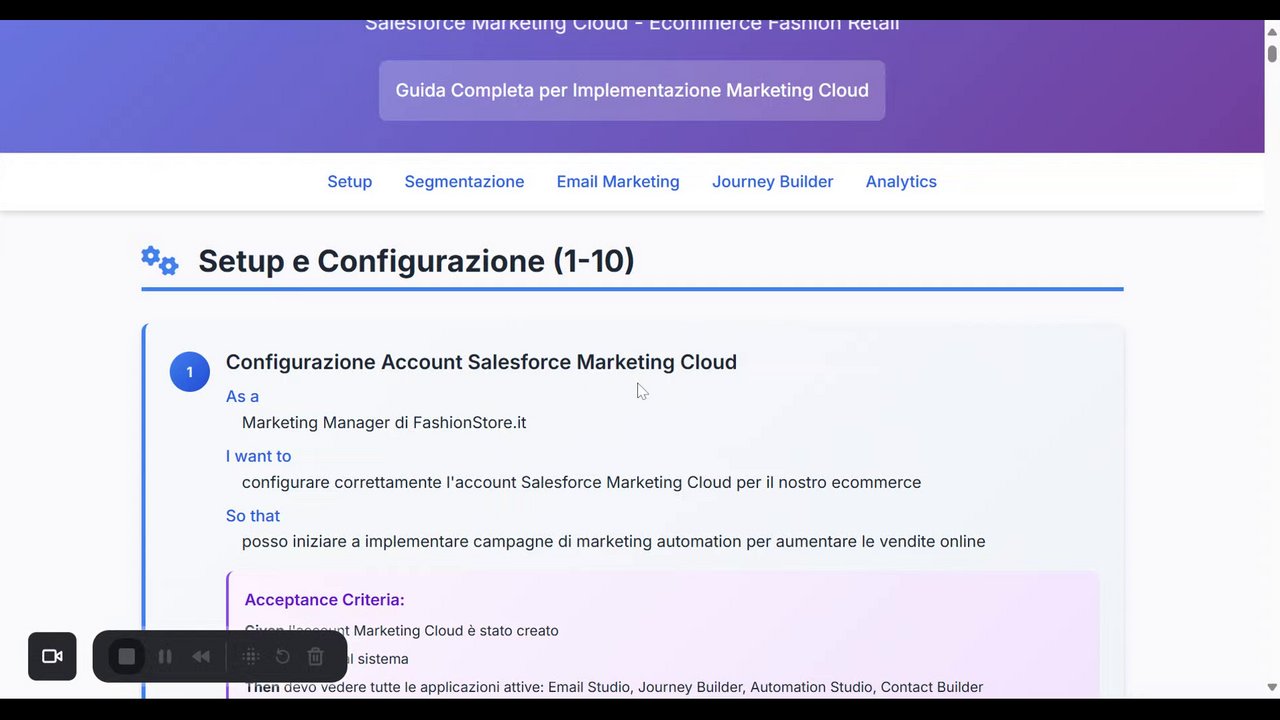Navigate to Journey Builder section

(x=772, y=182)
